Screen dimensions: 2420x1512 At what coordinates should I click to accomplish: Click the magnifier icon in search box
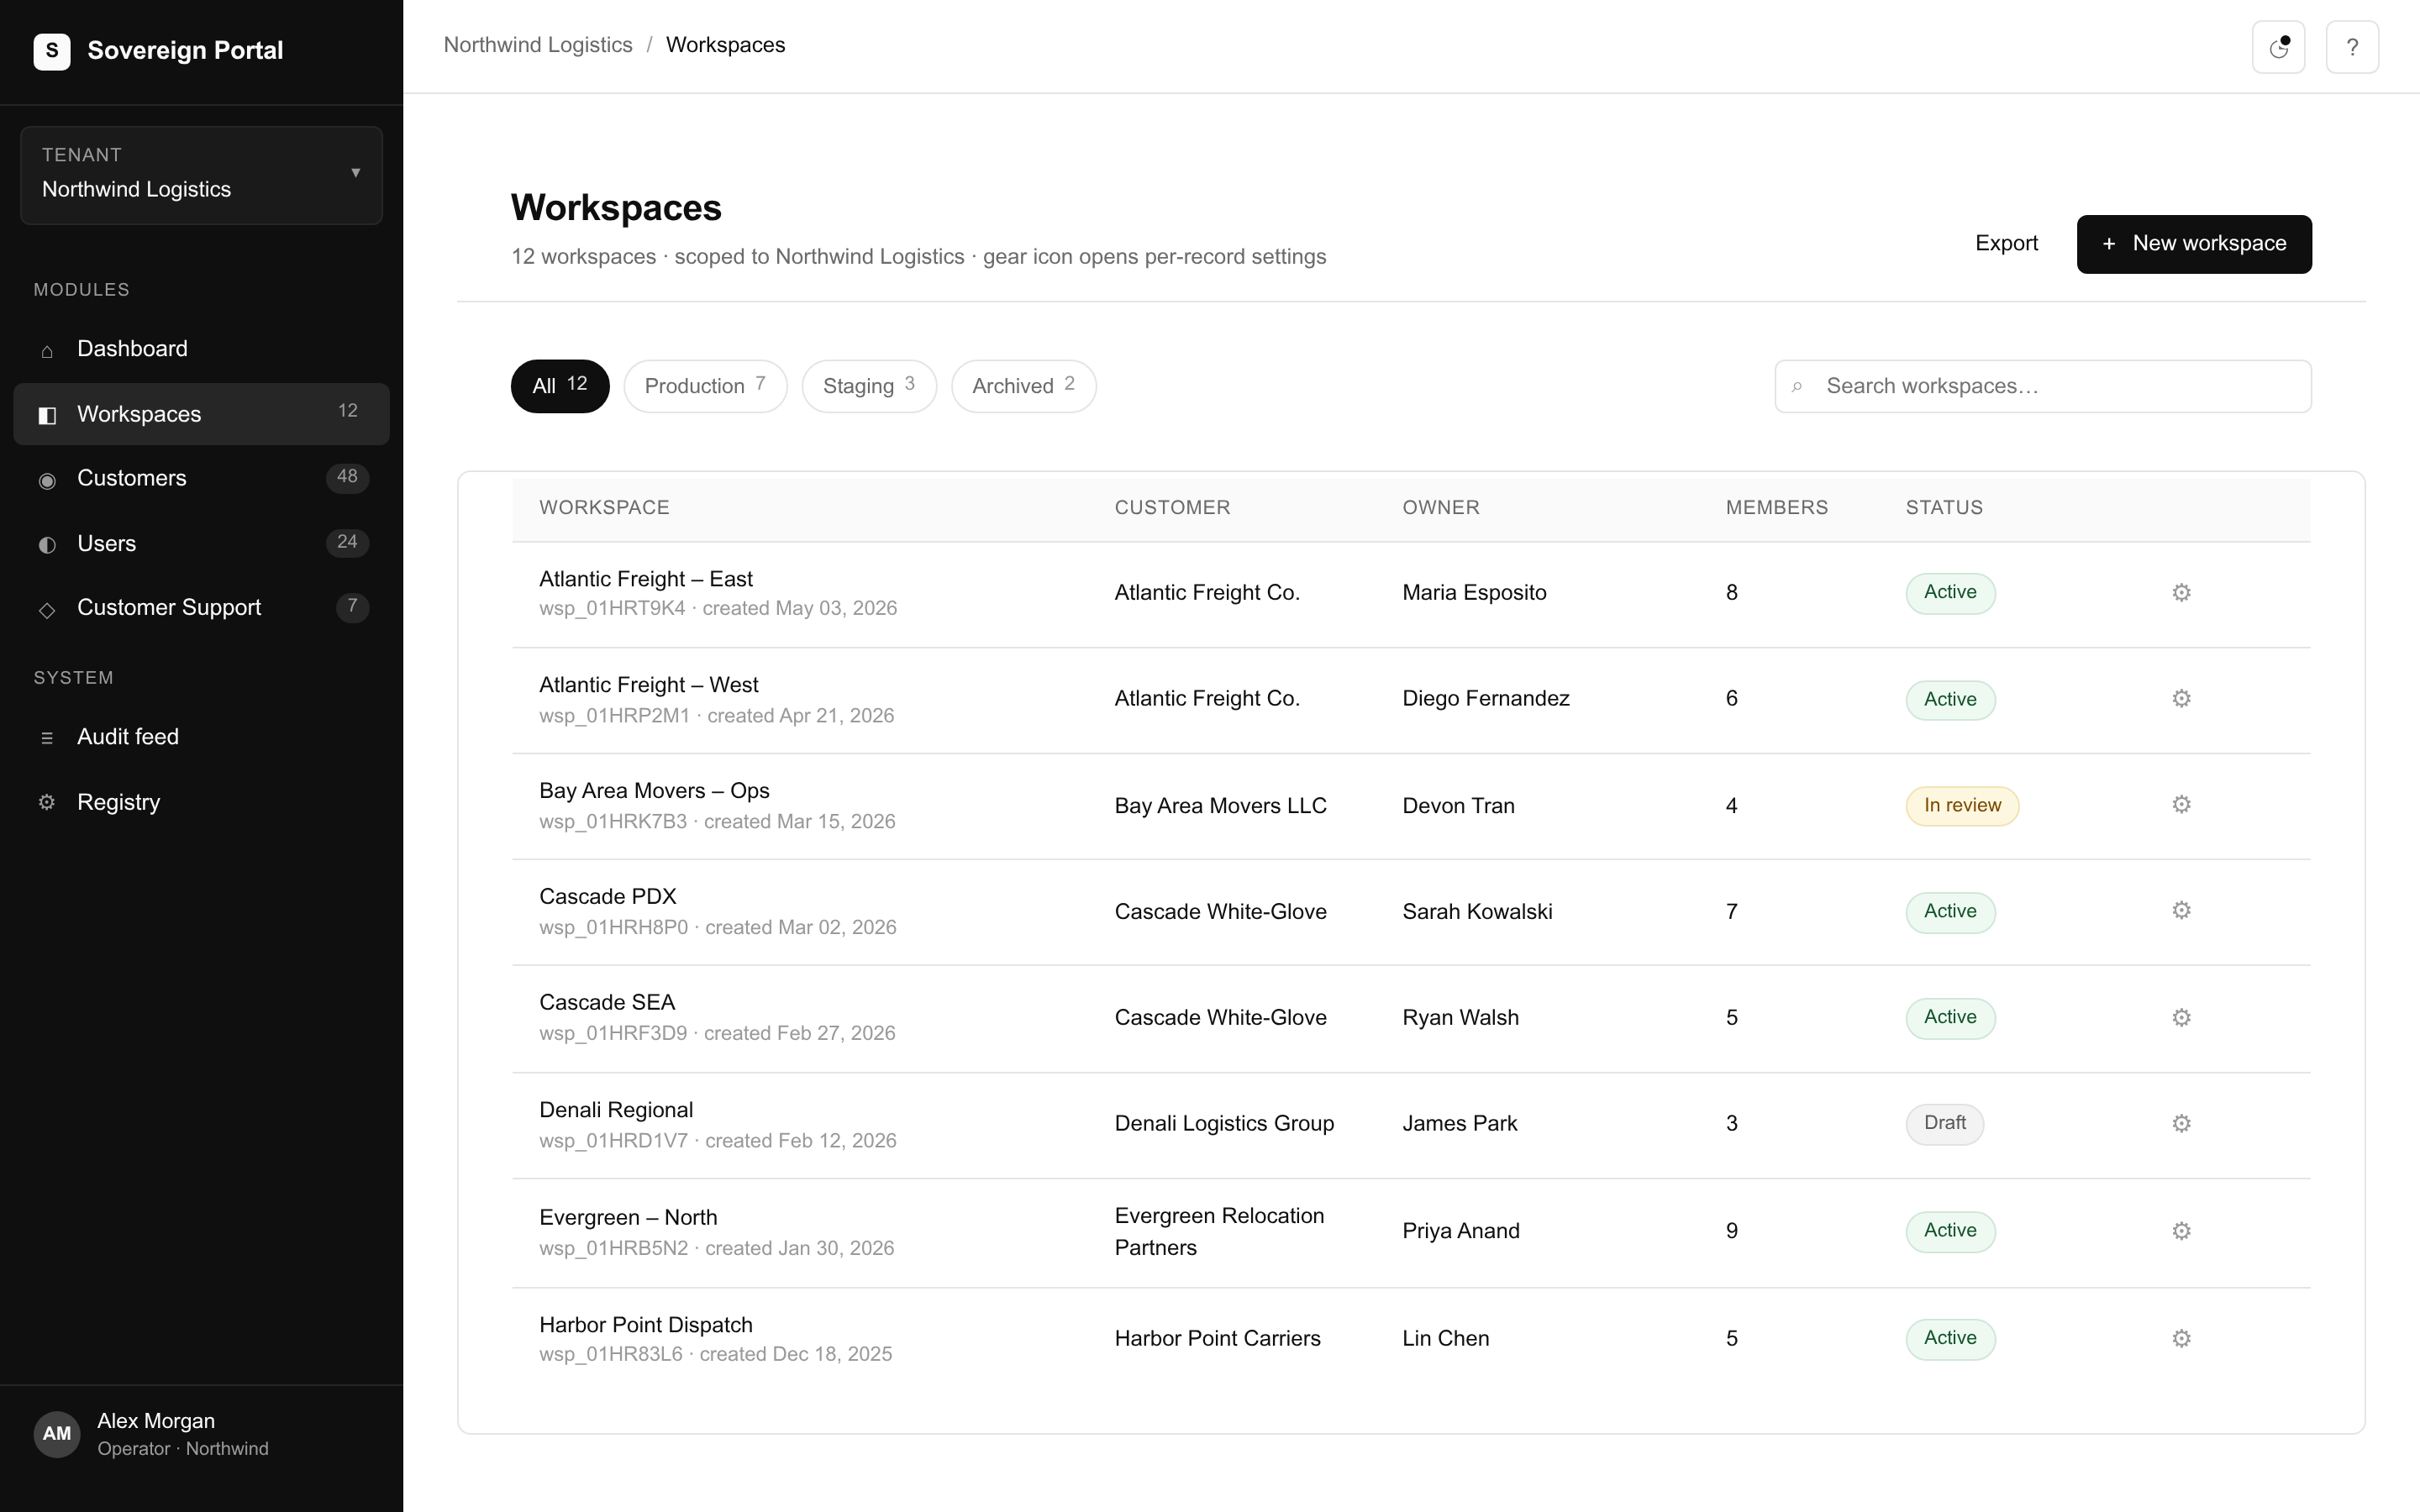point(1797,387)
